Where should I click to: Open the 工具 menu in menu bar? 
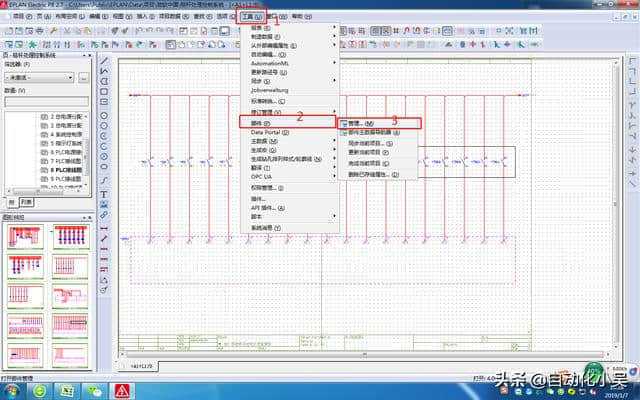(x=252, y=17)
